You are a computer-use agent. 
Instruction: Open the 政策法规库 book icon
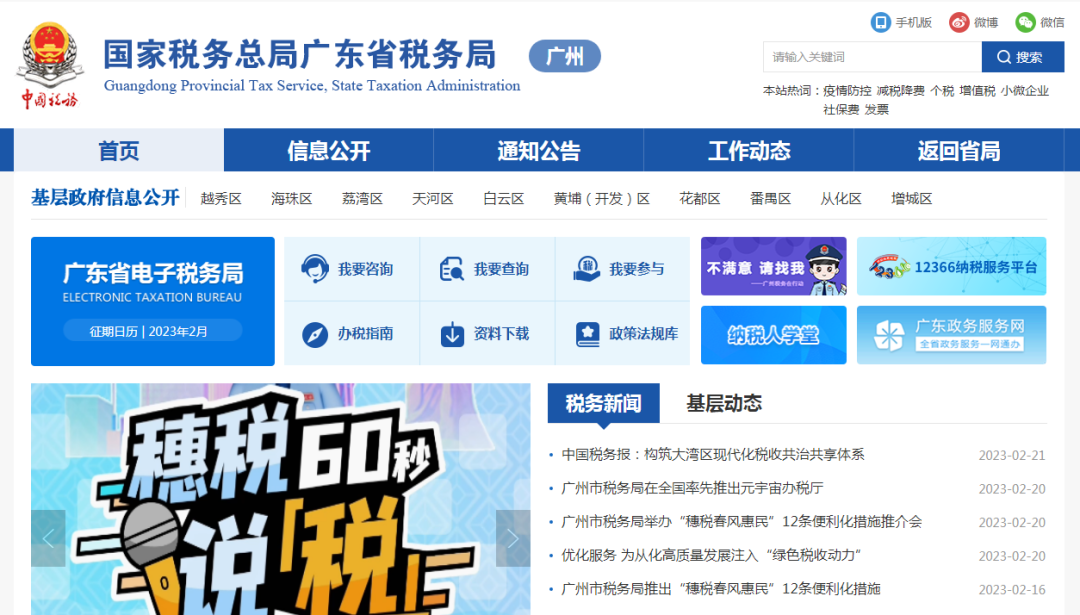tap(585, 335)
